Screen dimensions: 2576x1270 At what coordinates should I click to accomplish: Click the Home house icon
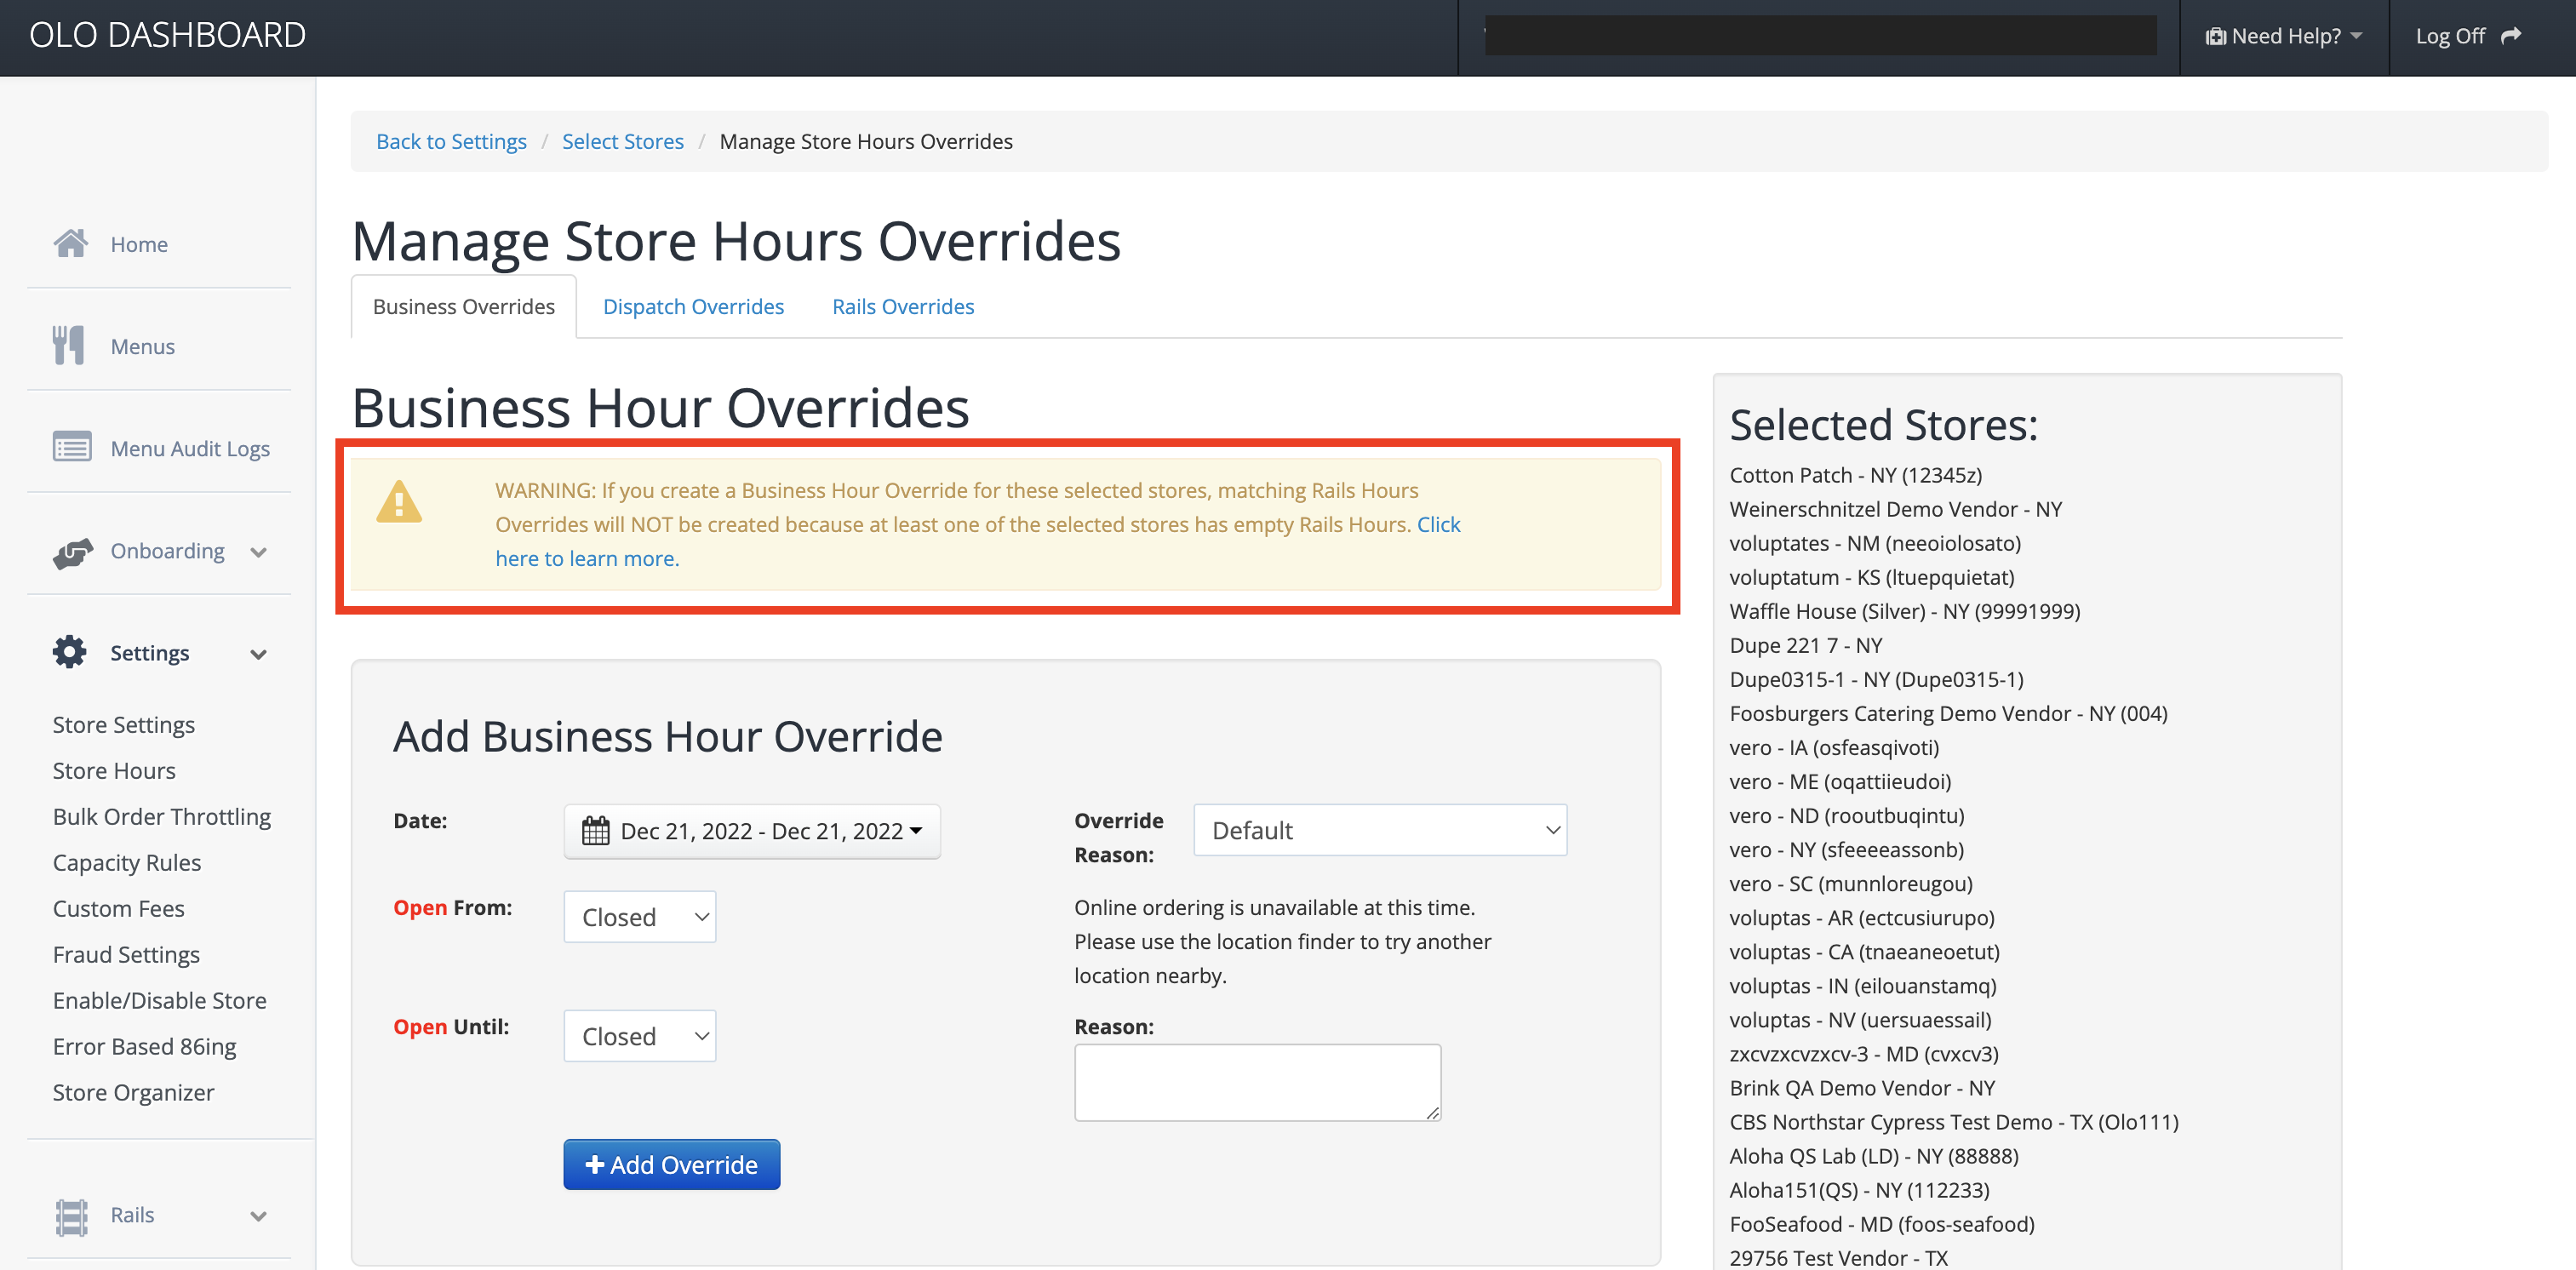coord(71,244)
